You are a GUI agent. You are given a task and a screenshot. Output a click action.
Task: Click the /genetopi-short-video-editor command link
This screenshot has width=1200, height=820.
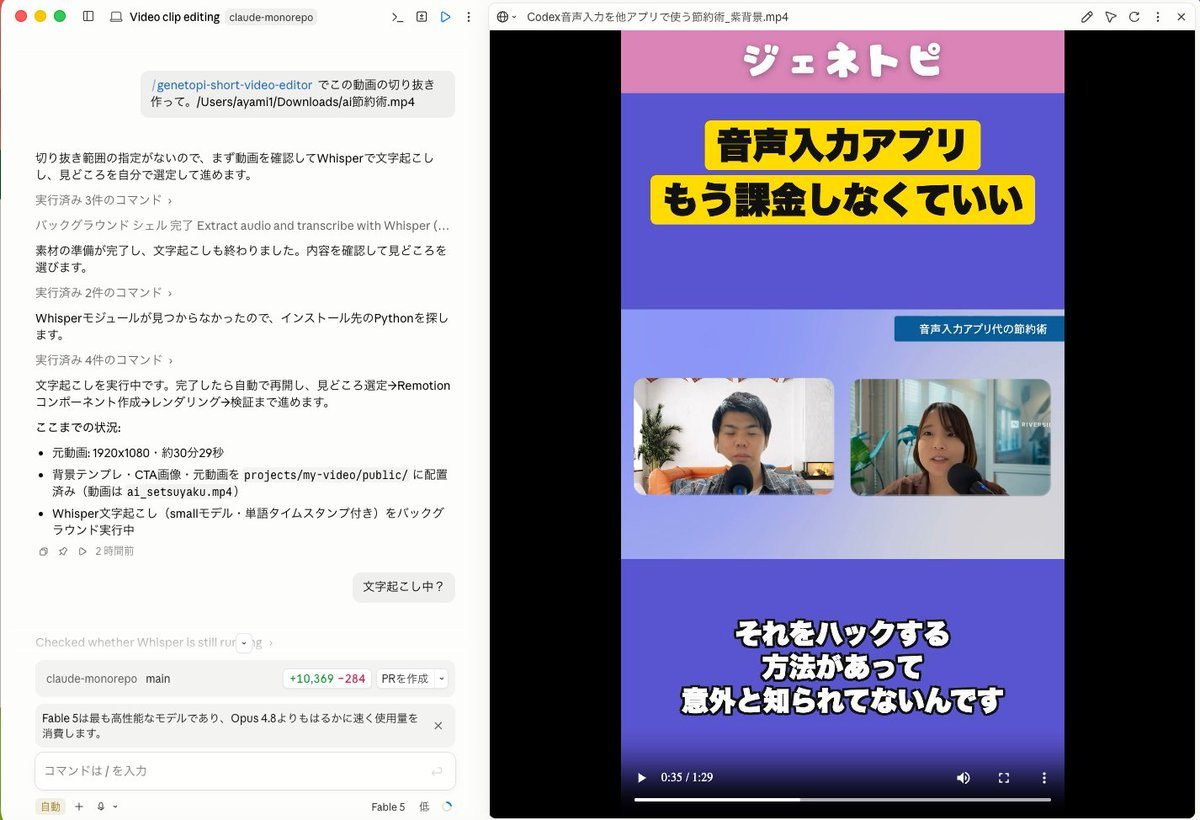232,85
